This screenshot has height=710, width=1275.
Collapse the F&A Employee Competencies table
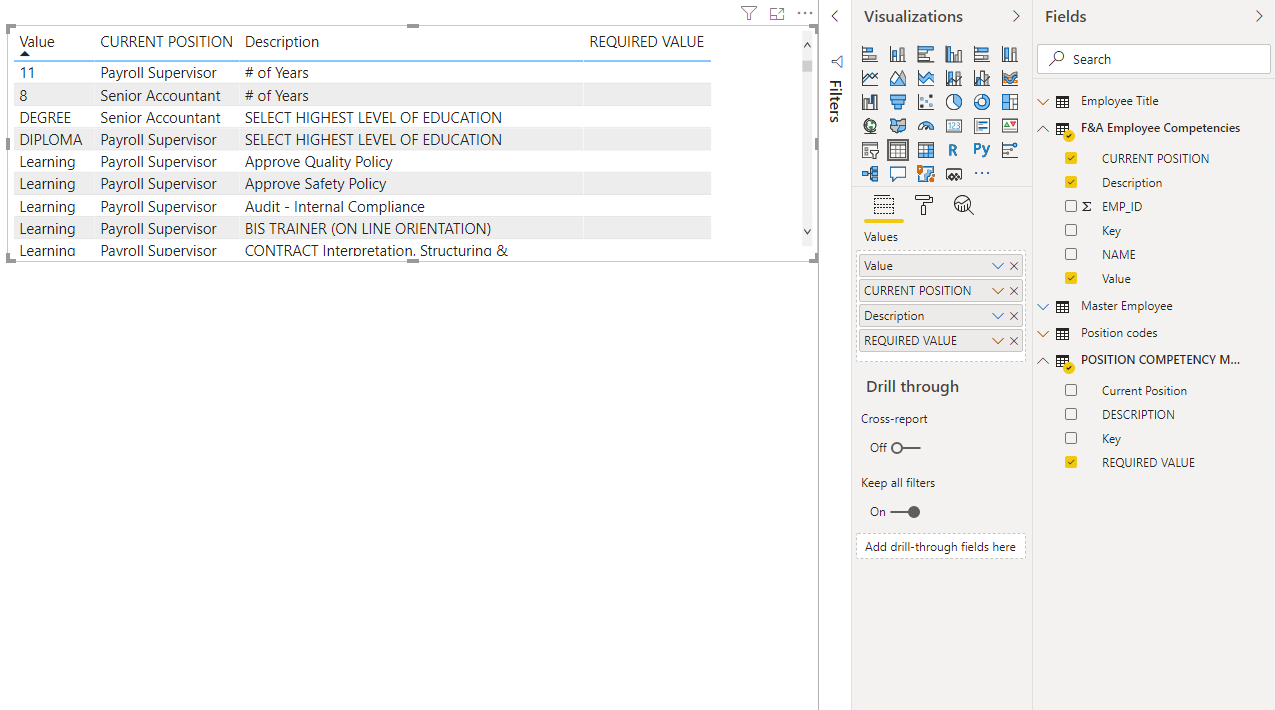[1044, 128]
